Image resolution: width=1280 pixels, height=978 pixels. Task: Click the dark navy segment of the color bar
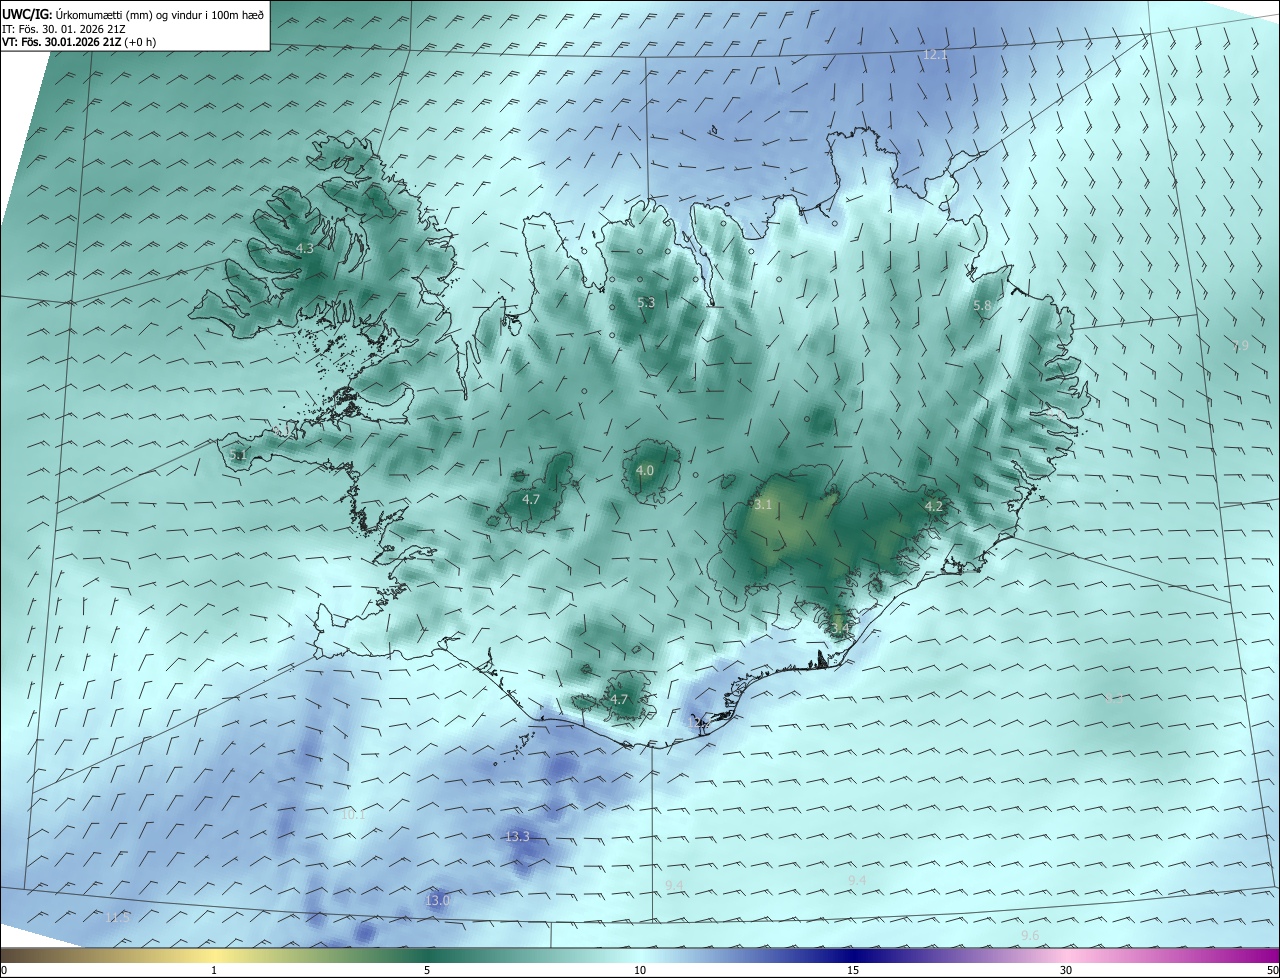(x=853, y=955)
